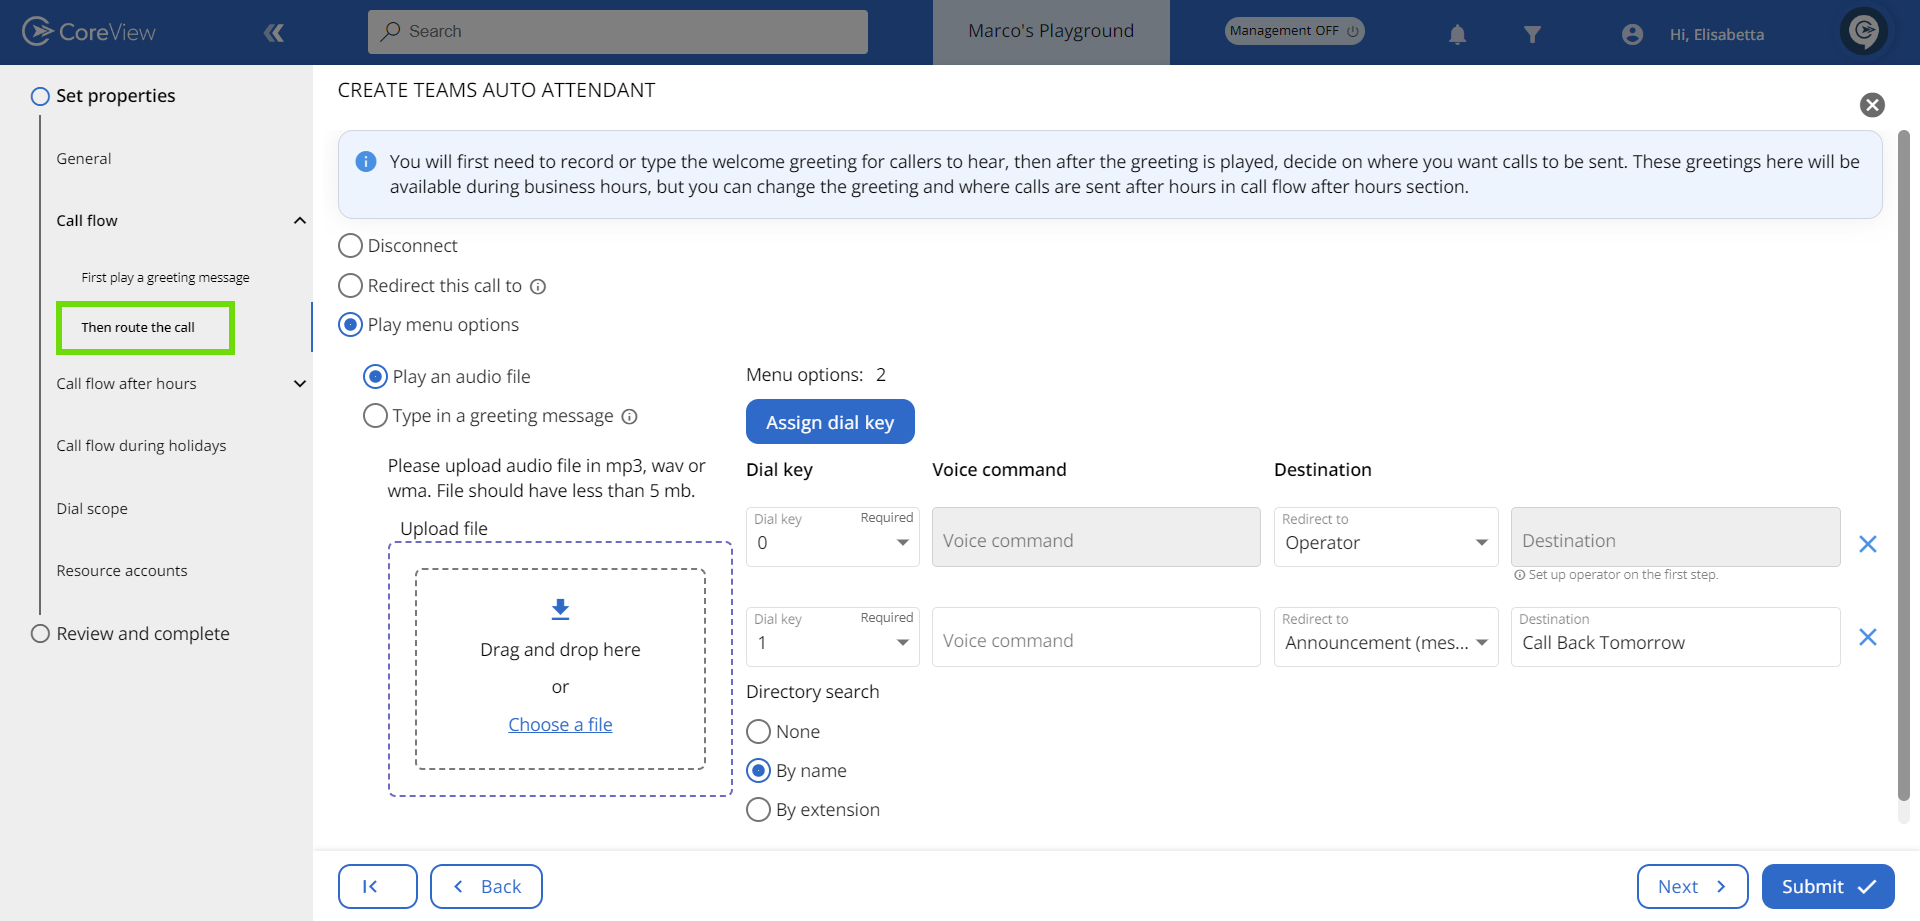The width and height of the screenshot is (1920, 921).
Task: Open Dial scope step
Action: coord(92,509)
